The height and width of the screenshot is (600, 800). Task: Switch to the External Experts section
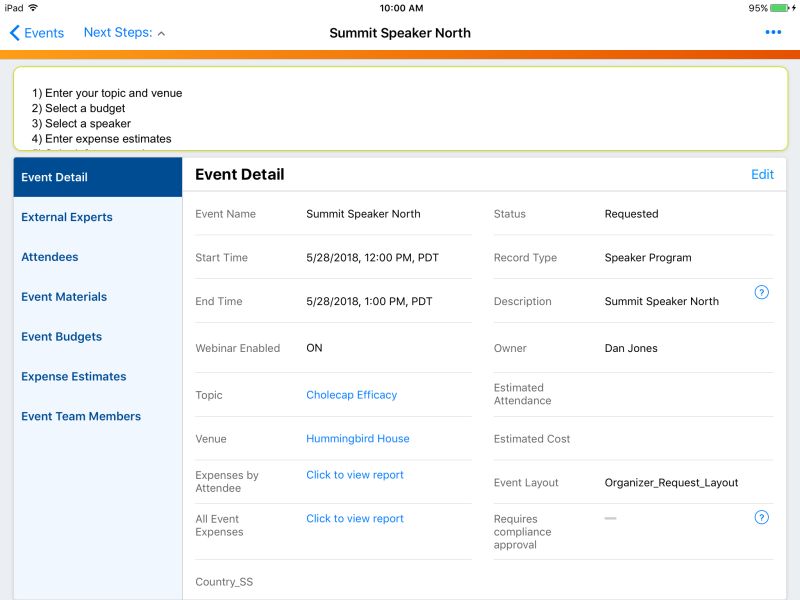(65, 216)
